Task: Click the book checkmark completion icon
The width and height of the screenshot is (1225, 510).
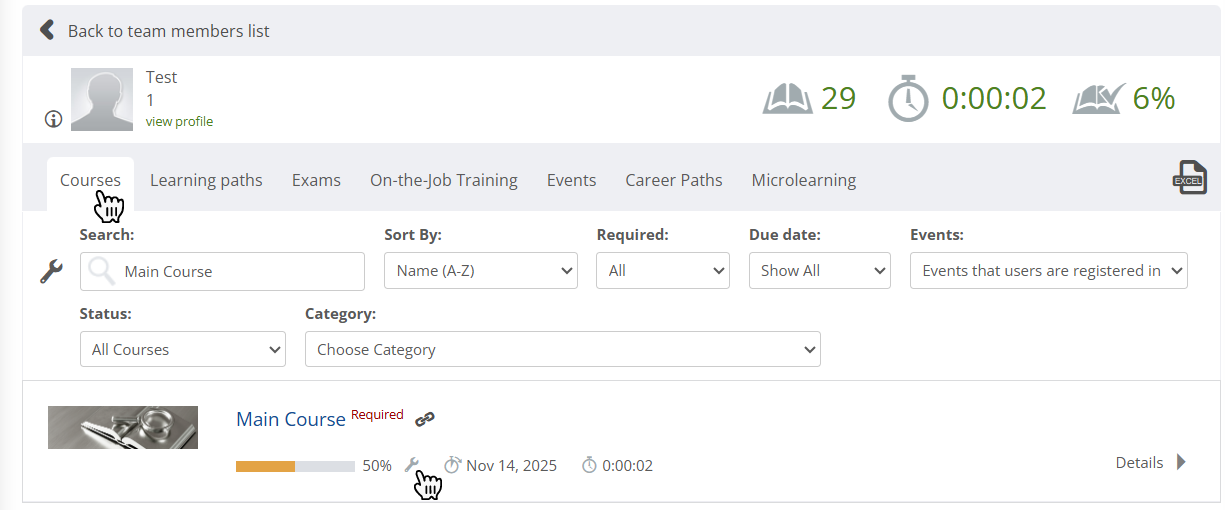Action: pos(1098,99)
